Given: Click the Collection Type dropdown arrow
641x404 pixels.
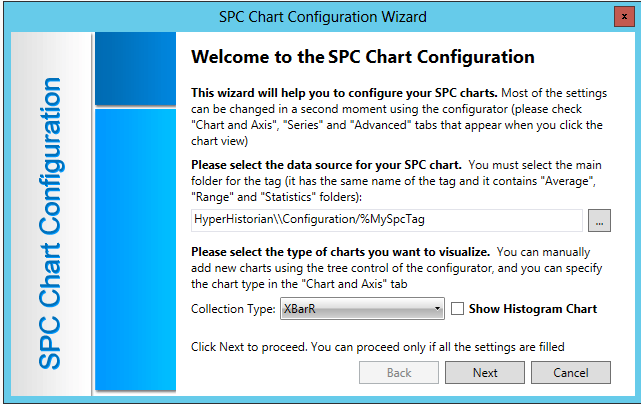Looking at the screenshot, I should coord(438,309).
